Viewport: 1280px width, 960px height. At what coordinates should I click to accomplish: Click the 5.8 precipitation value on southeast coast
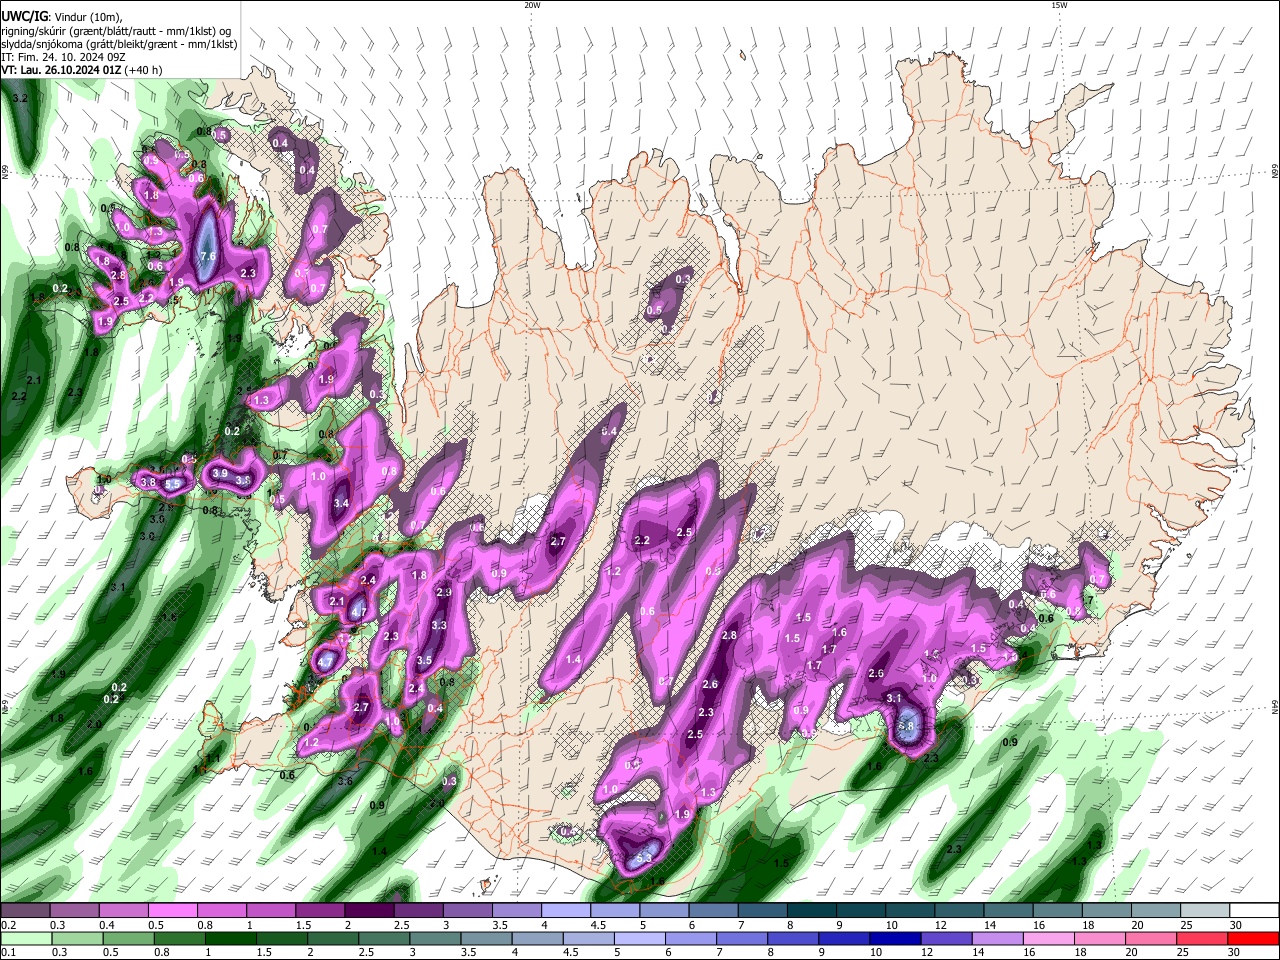(x=907, y=726)
